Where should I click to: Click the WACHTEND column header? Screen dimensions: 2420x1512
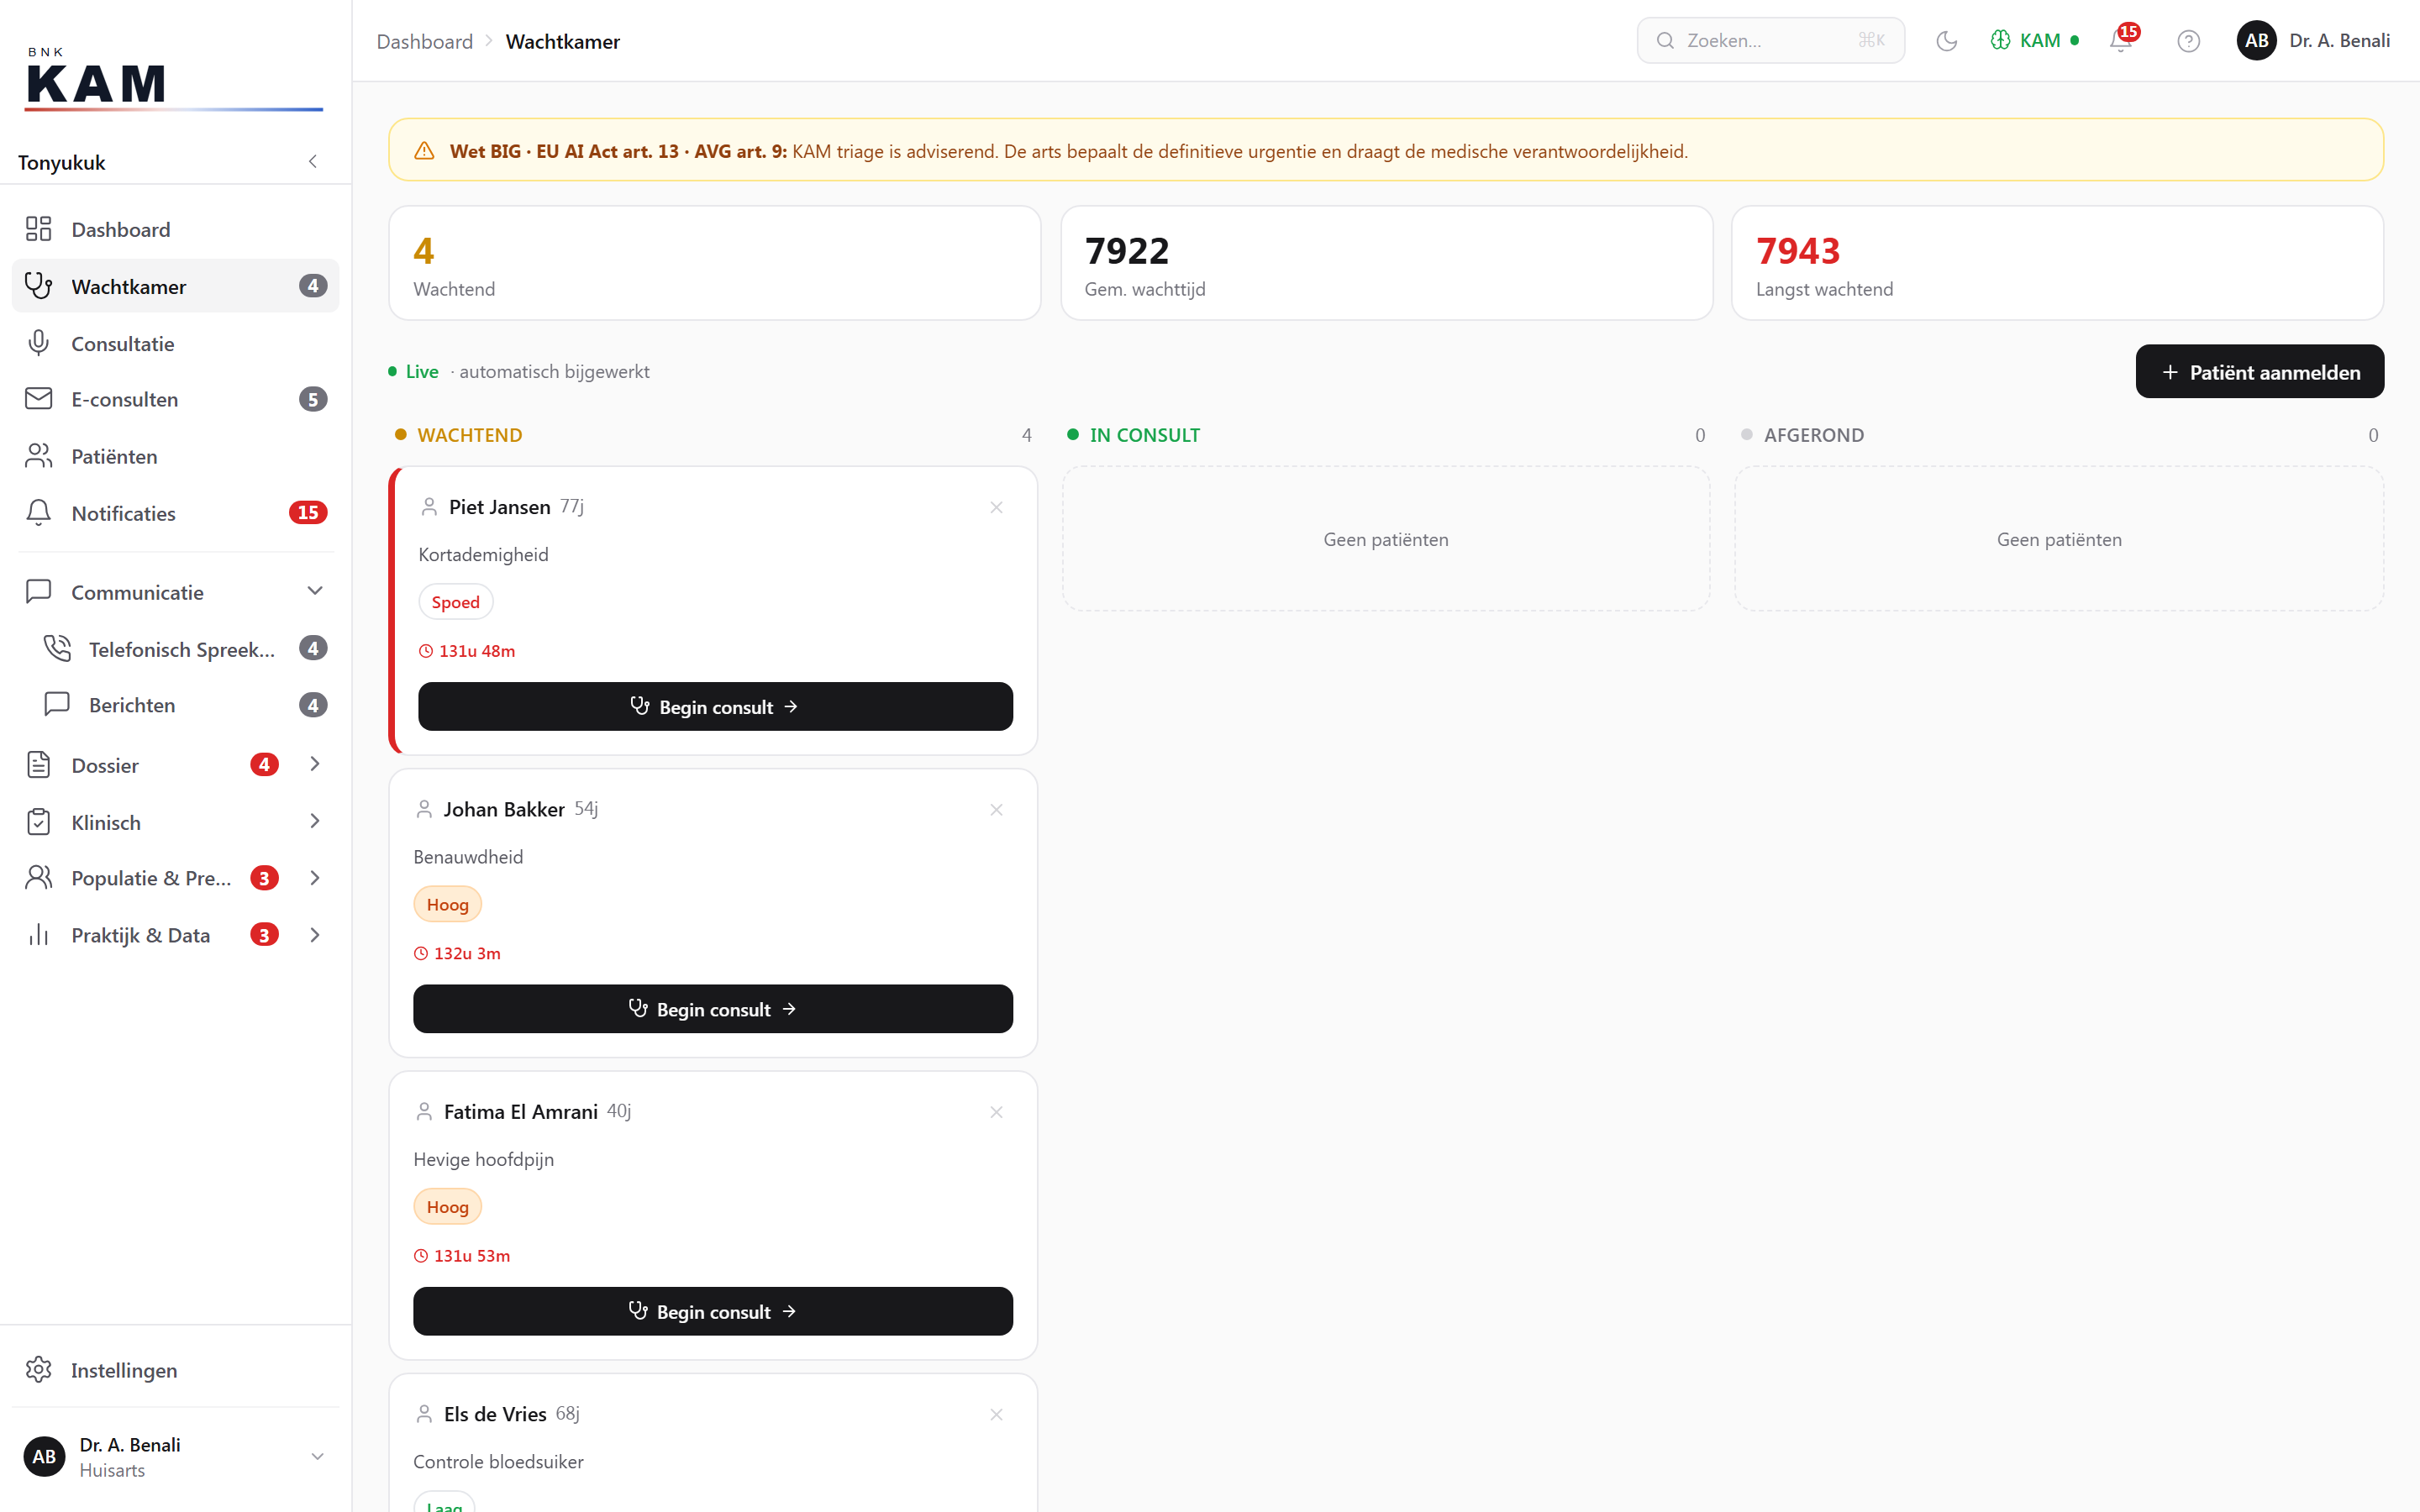[x=469, y=435]
